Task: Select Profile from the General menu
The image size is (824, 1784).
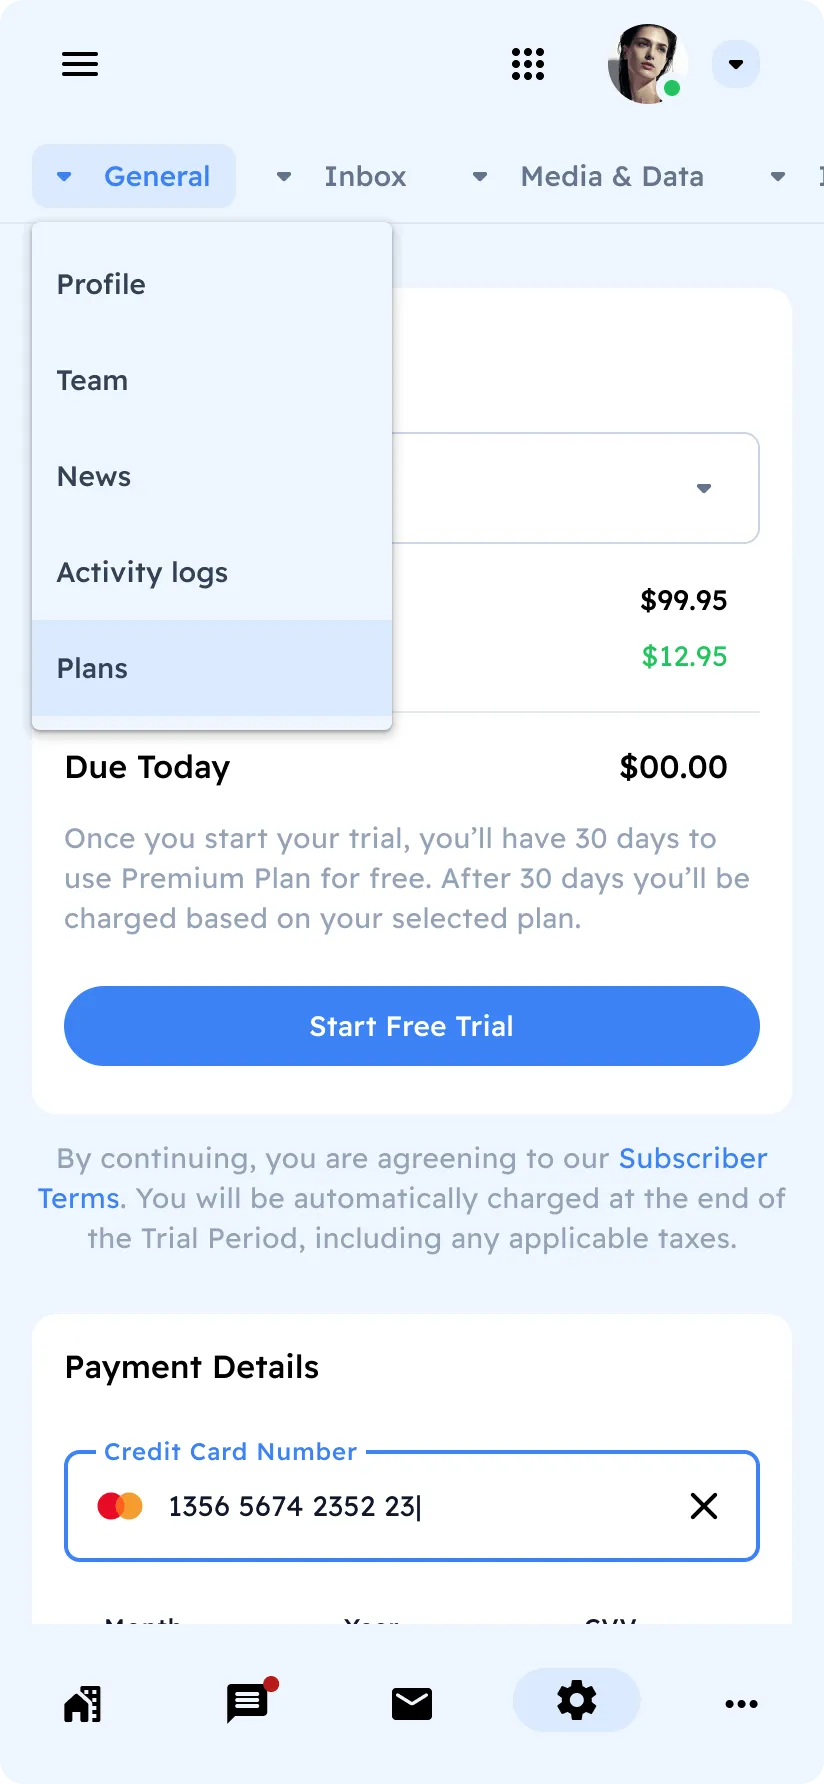Action: 101,284
